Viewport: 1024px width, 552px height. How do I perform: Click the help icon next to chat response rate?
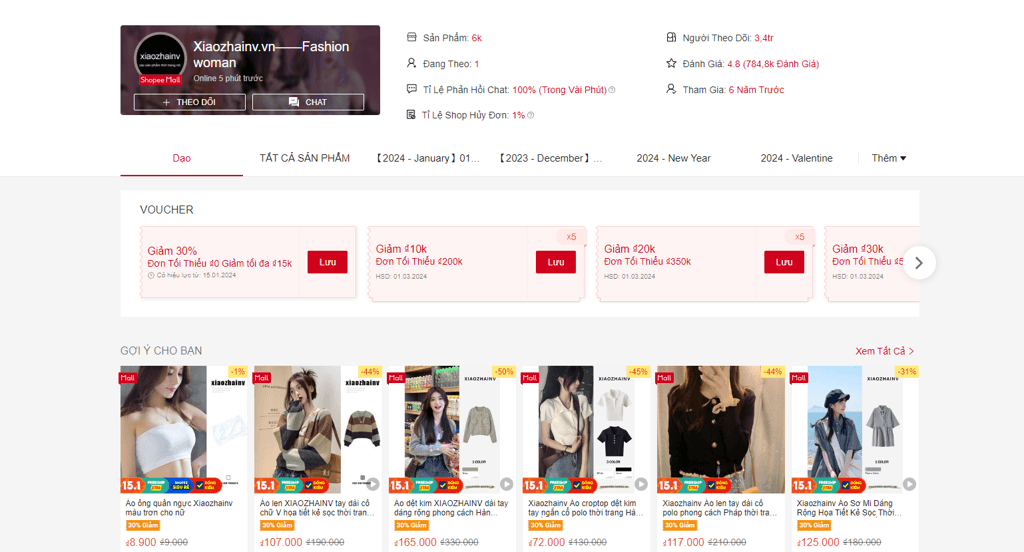612,90
